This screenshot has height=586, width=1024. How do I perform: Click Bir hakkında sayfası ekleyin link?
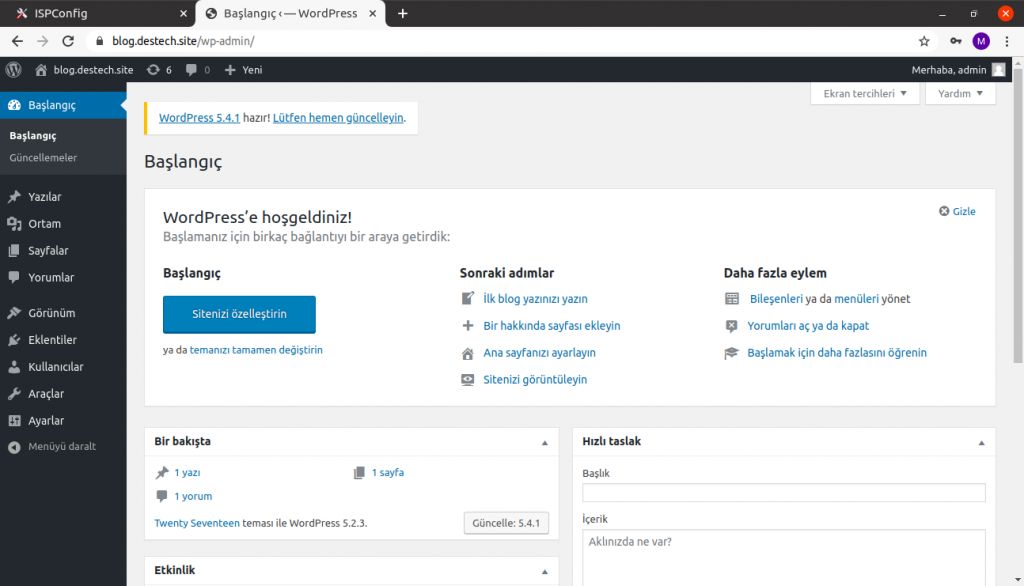pyautogui.click(x=552, y=325)
